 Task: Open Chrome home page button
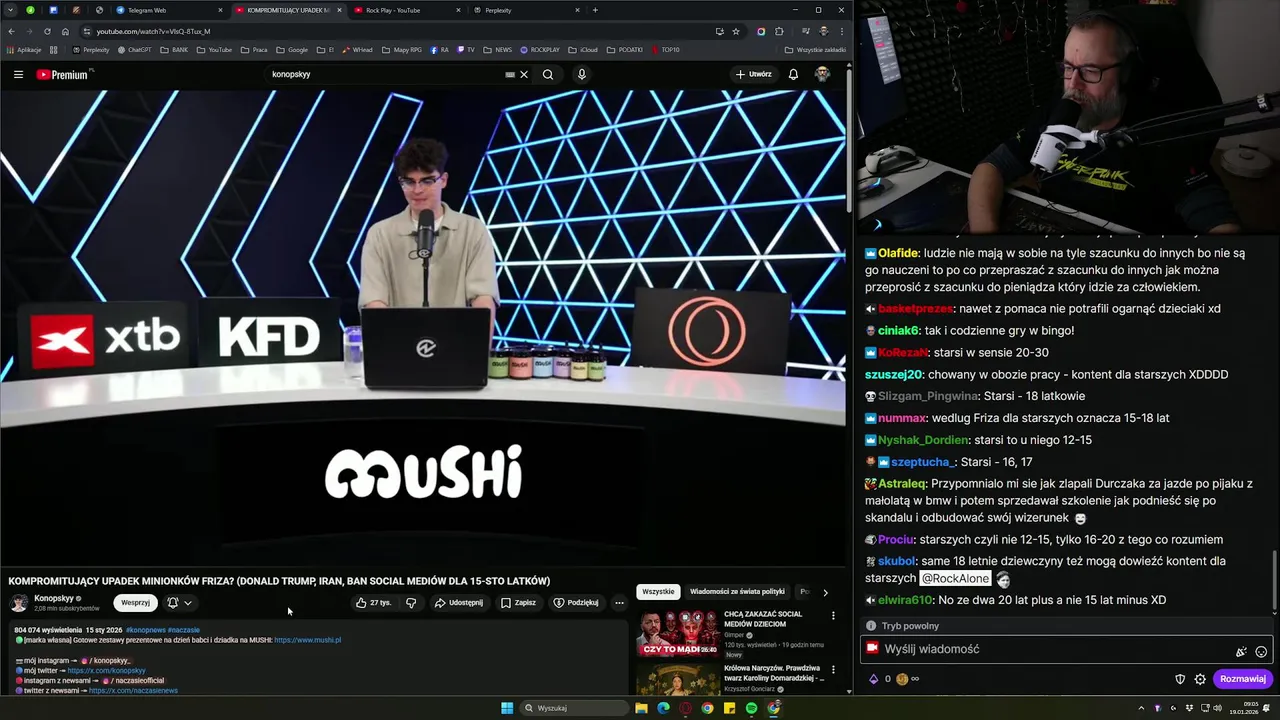[x=65, y=31]
